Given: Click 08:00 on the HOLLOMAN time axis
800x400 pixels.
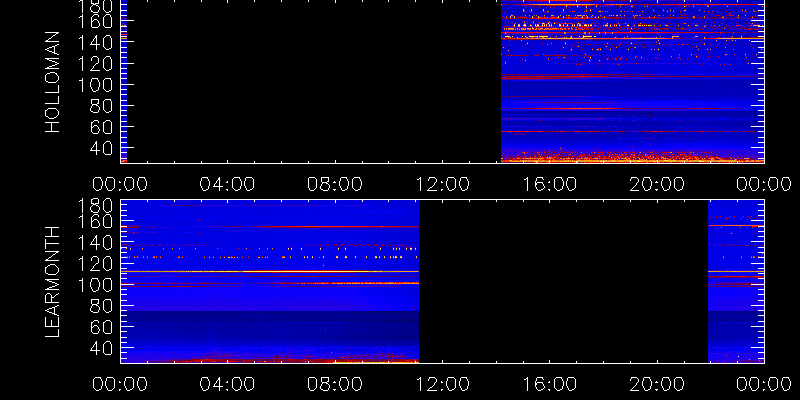Looking at the screenshot, I should click(335, 184).
